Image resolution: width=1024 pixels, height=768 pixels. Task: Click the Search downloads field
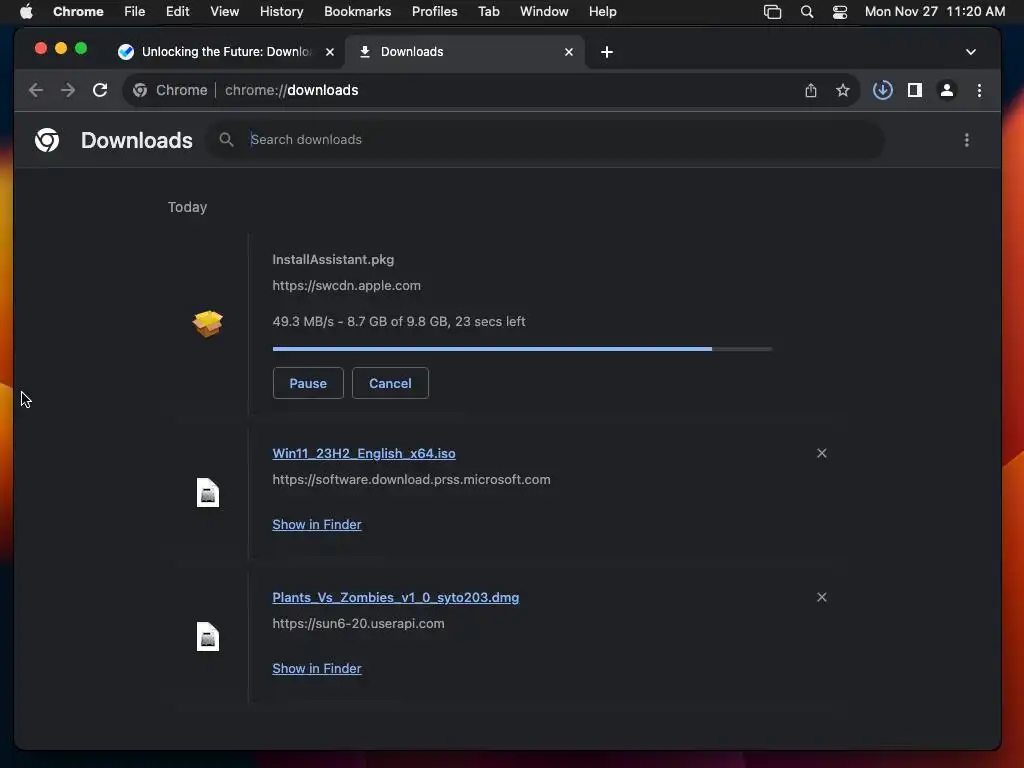point(545,140)
